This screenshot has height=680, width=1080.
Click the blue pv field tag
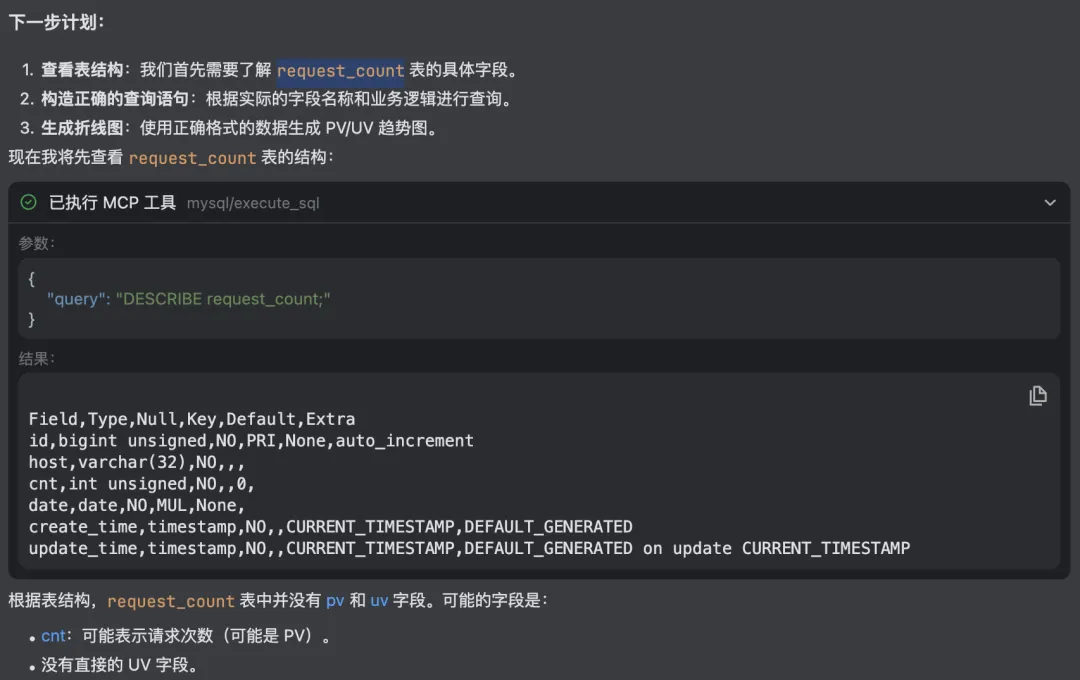tap(335, 601)
